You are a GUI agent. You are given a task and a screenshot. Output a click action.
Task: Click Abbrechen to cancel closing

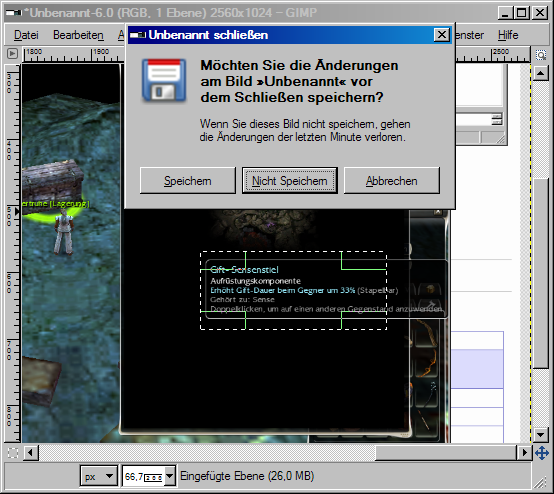(392, 181)
